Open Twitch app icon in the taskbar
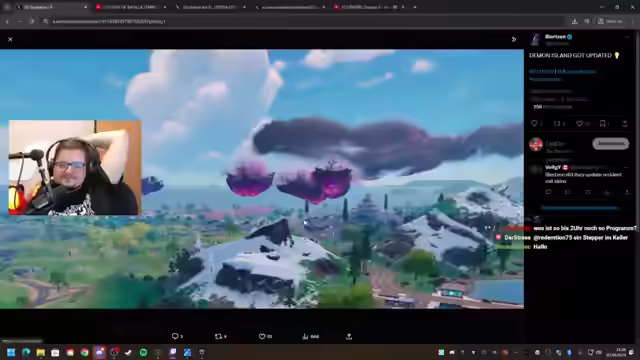 pos(173,352)
